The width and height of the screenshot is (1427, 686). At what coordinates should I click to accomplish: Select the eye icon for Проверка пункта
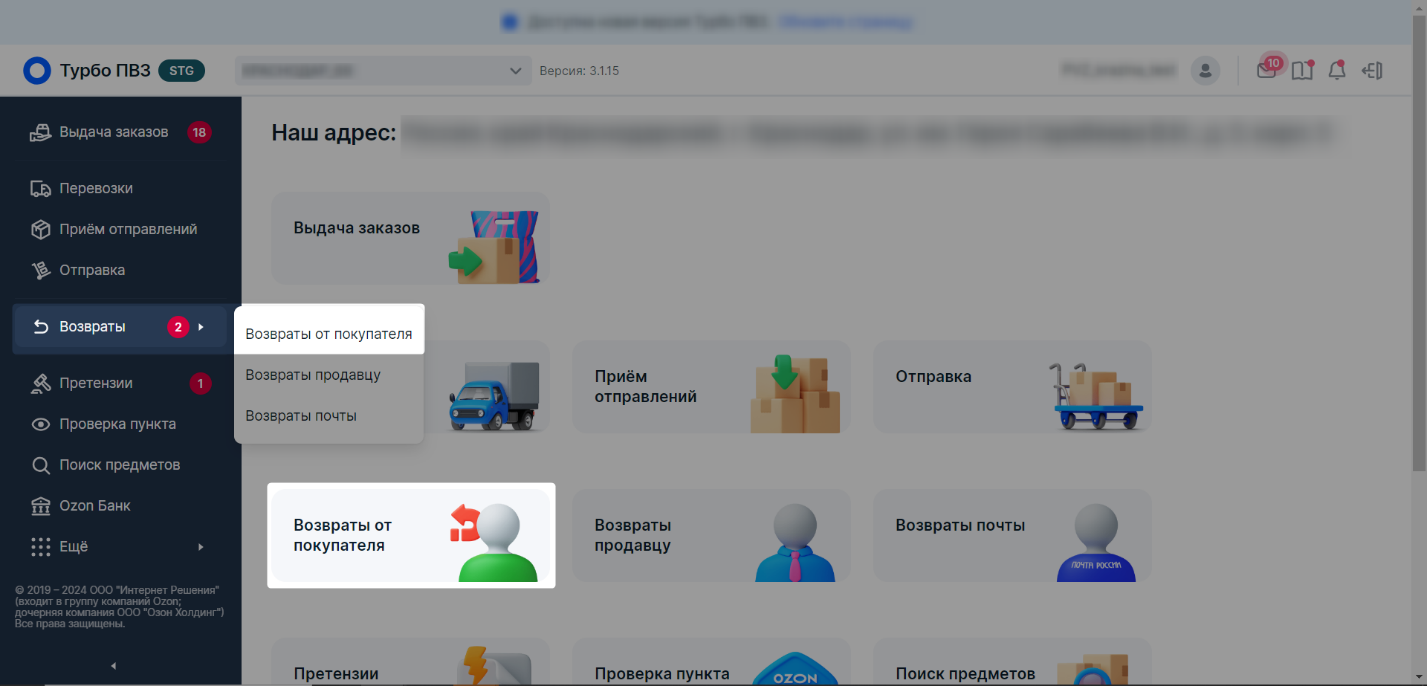[40, 424]
